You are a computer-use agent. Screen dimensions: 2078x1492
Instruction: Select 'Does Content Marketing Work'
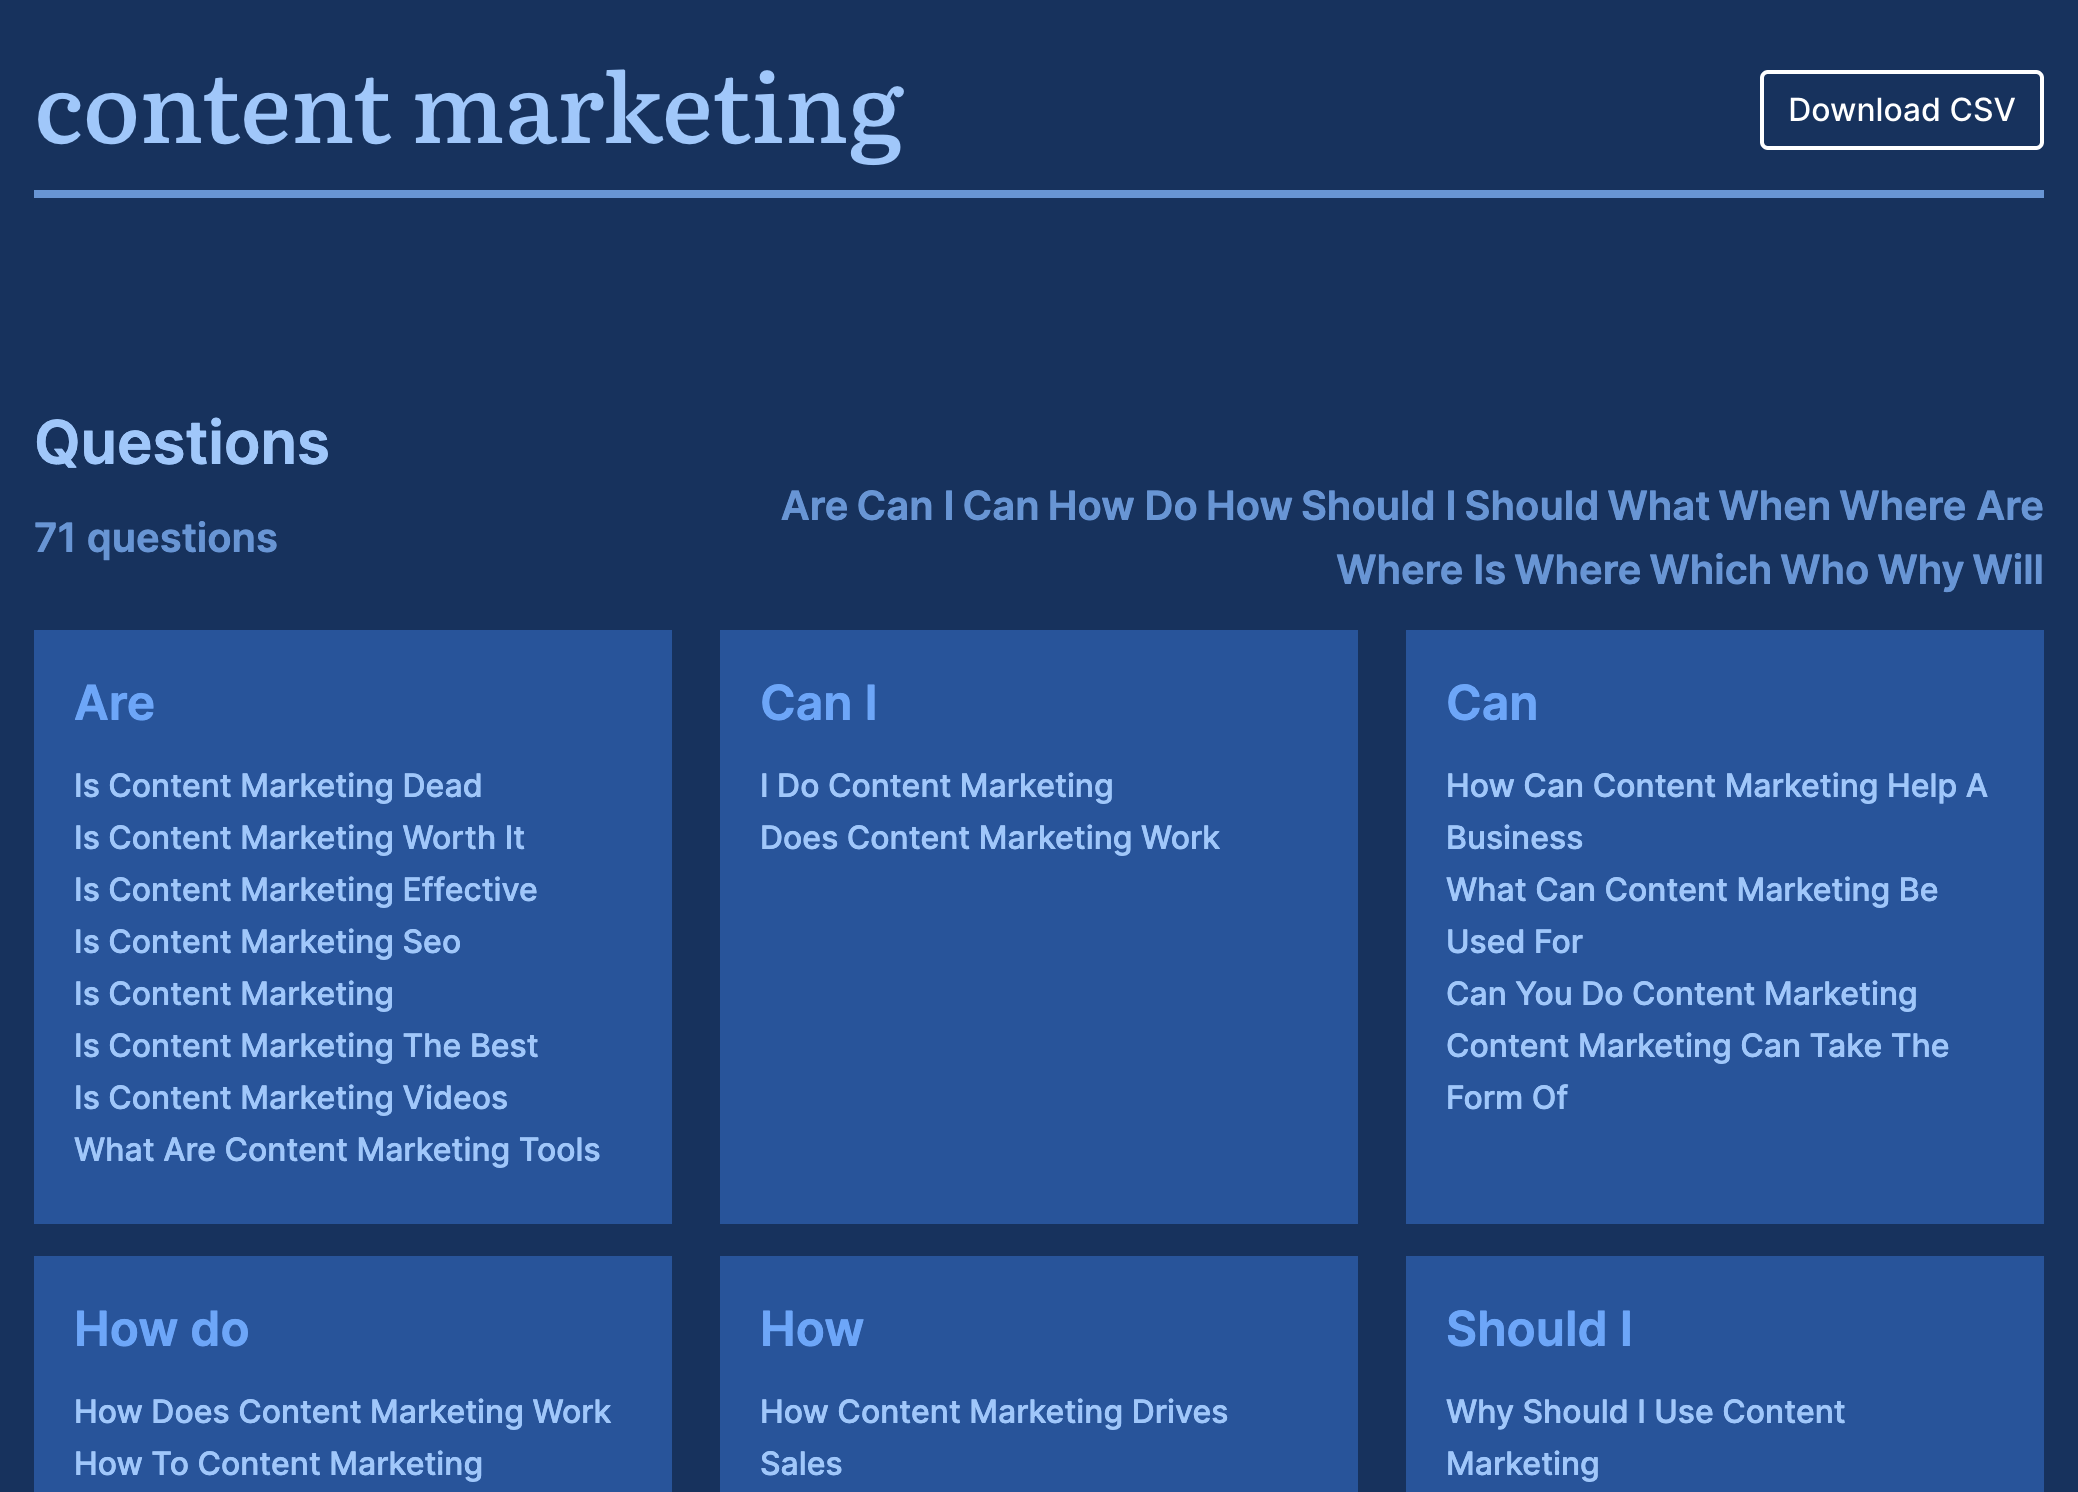(989, 838)
